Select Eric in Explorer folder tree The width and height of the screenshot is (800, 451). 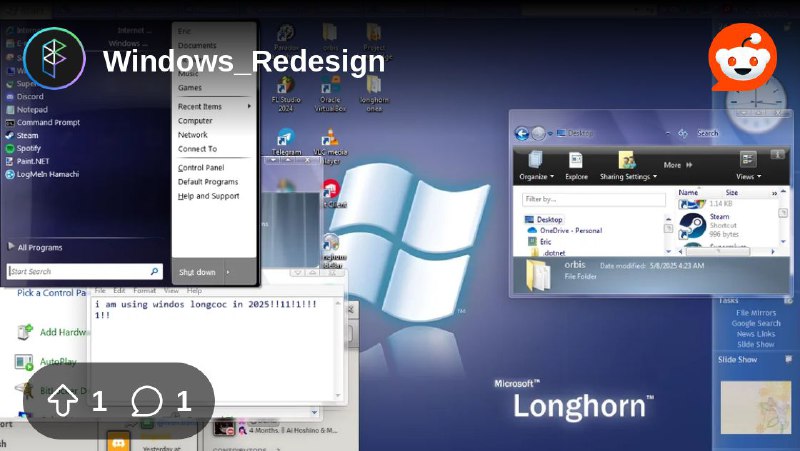540,242
